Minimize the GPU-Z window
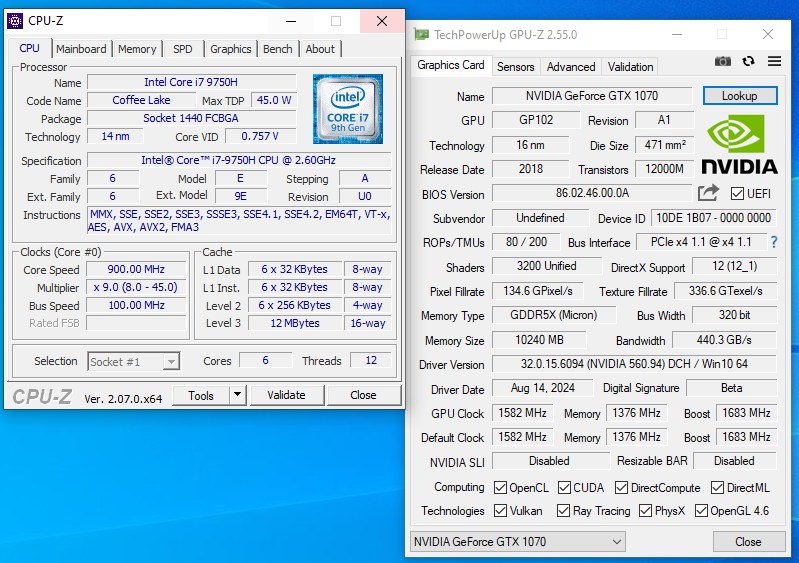This screenshot has width=799, height=563. tap(677, 35)
